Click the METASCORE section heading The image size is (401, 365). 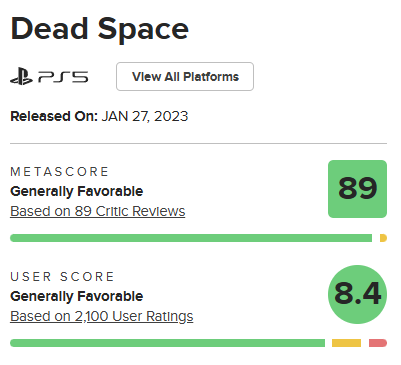[x=59, y=172]
